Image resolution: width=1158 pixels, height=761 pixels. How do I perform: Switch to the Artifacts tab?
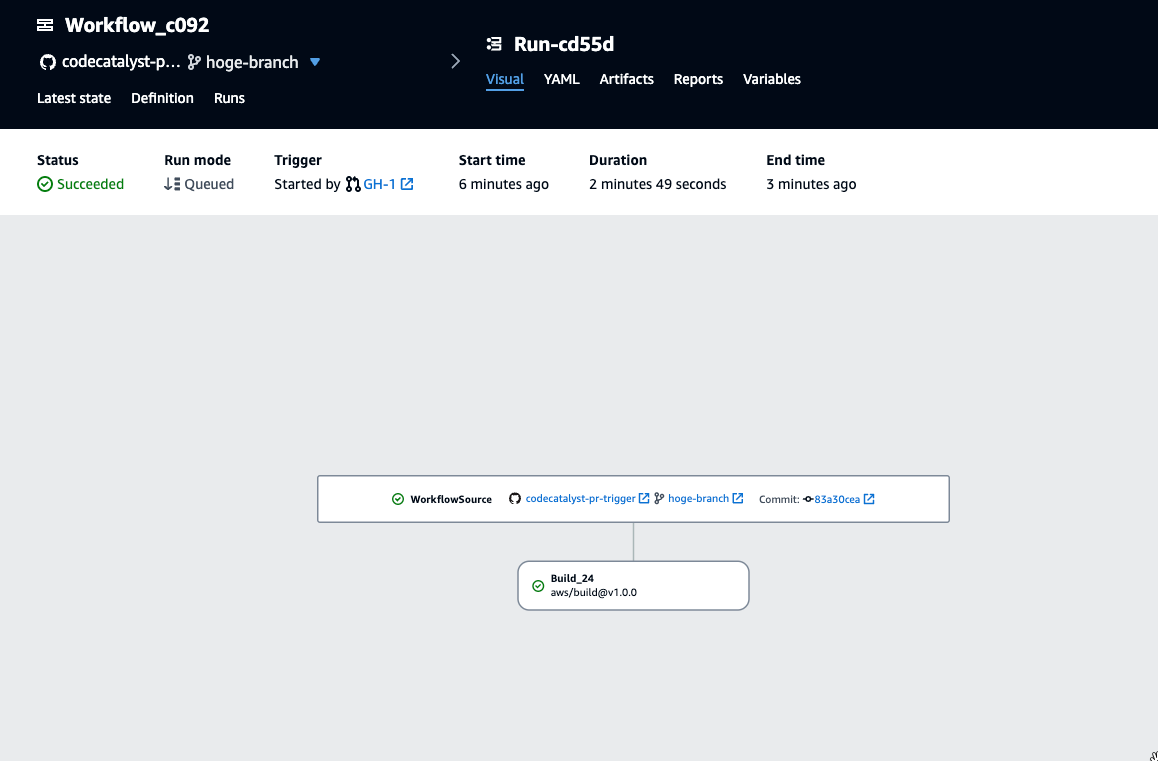[626, 79]
